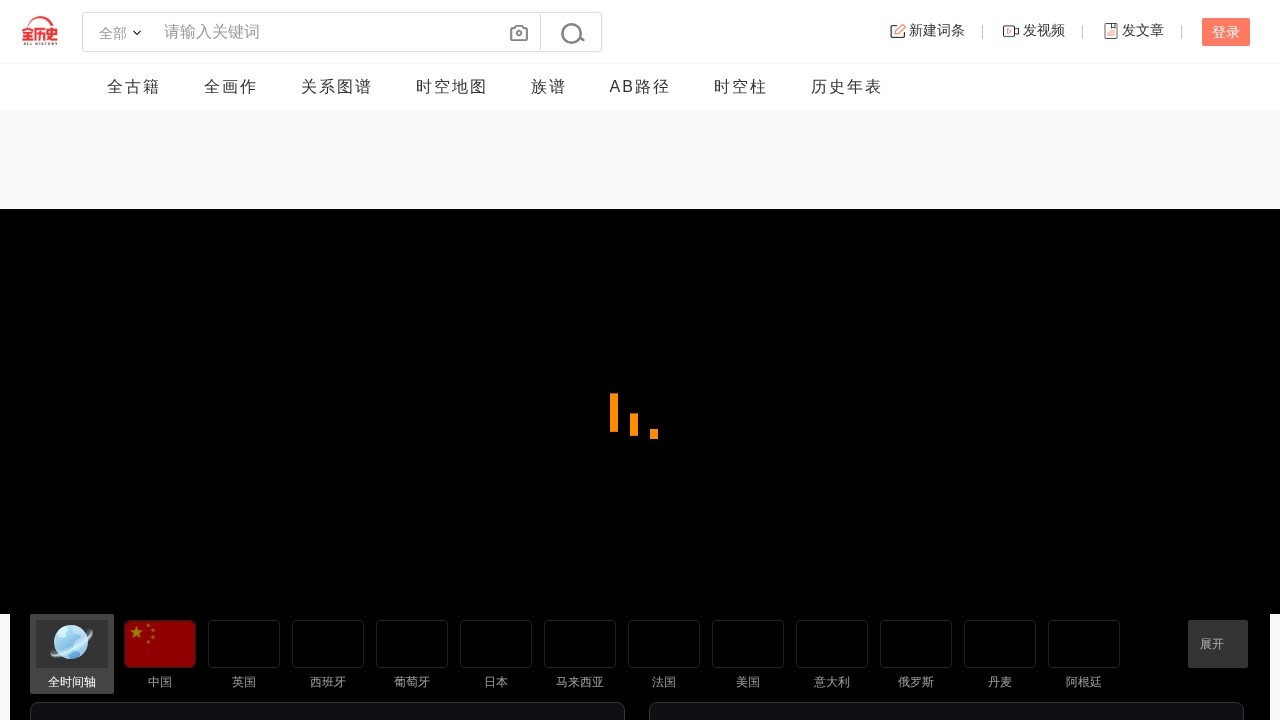
Task: Switch to the 美国 country timeline
Action: pos(747,643)
